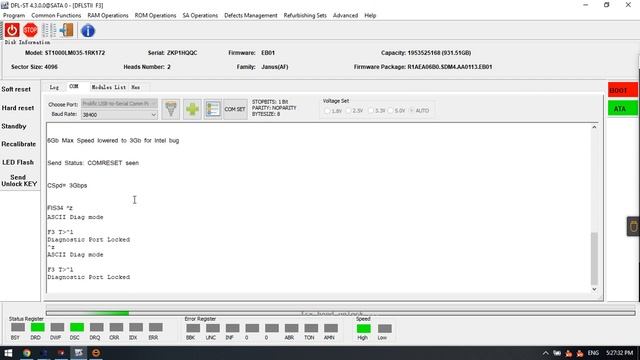Click the Low speed indicator
Screen dimensions: 640x360
[x=384, y=329]
